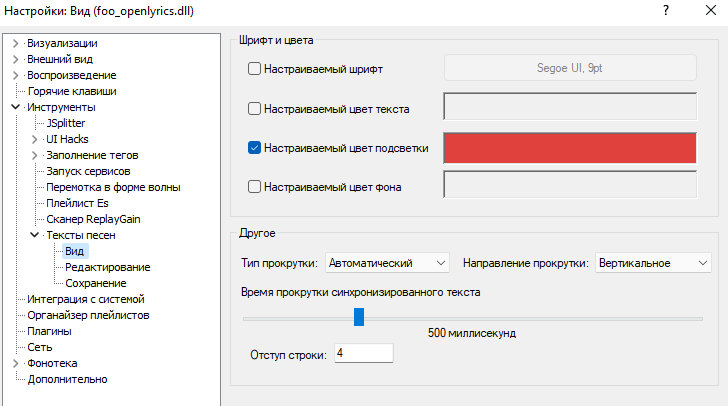
Task: Select Редактирование in the settings tree
Action: click(x=108, y=267)
